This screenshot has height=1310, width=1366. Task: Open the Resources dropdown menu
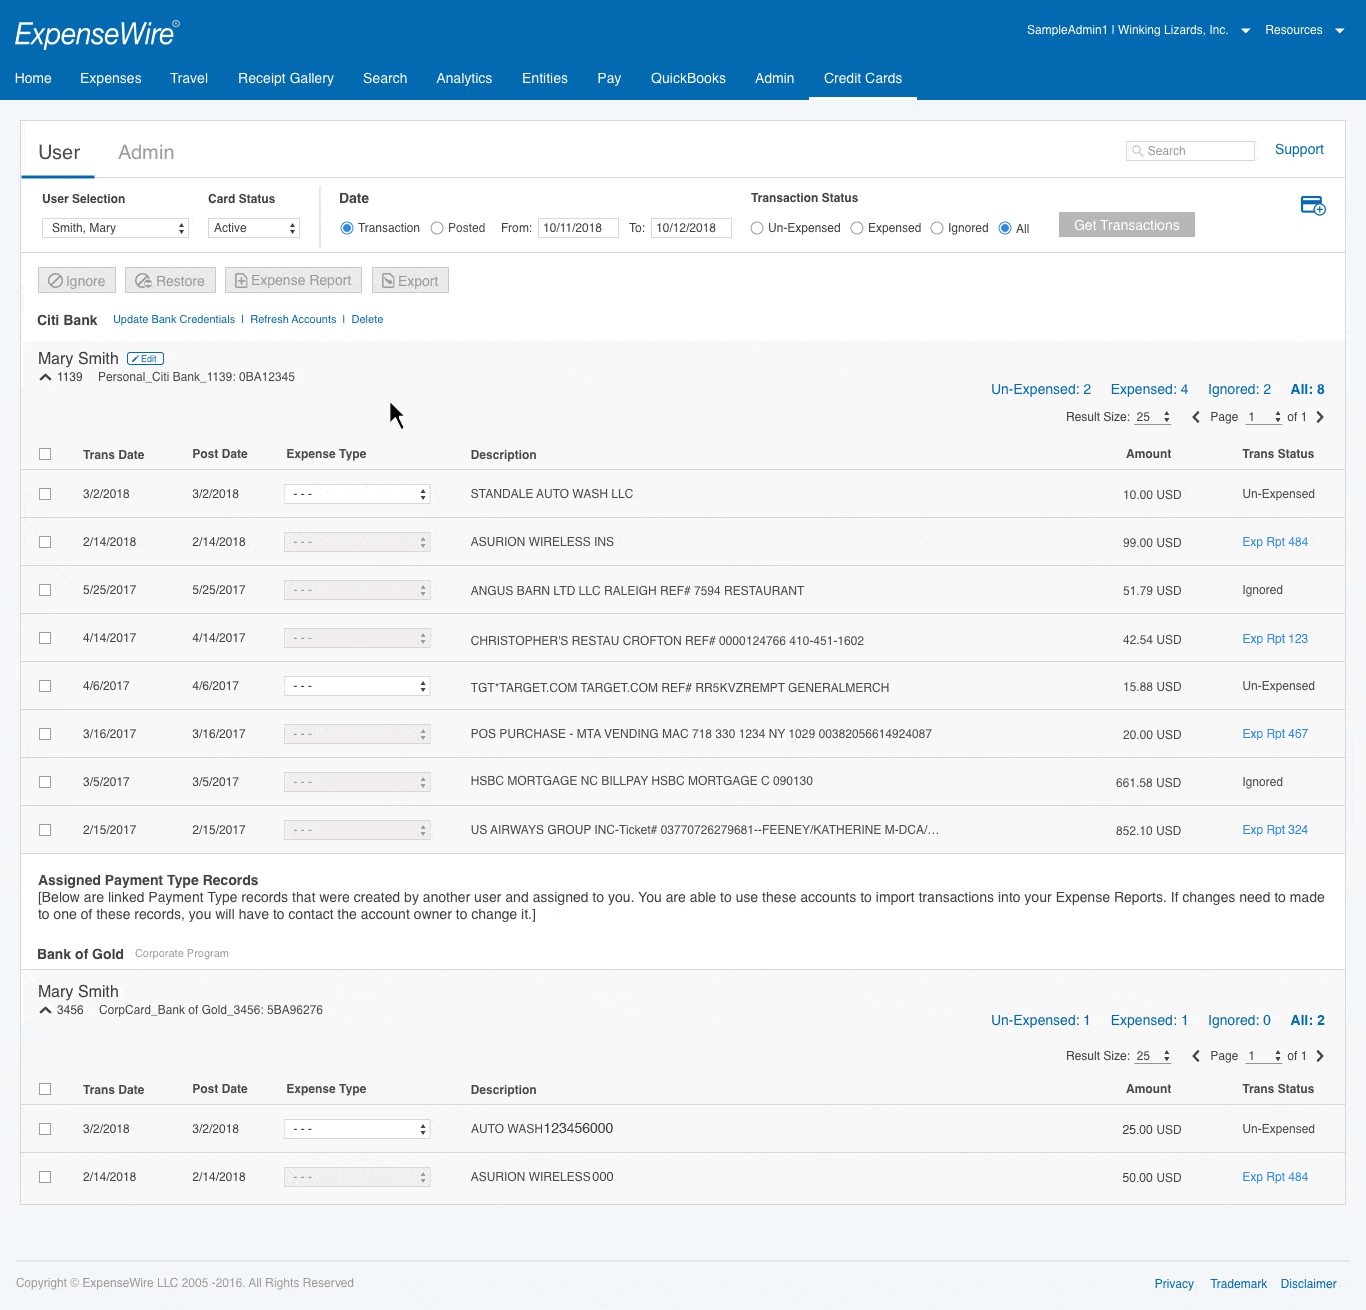[1340, 31]
